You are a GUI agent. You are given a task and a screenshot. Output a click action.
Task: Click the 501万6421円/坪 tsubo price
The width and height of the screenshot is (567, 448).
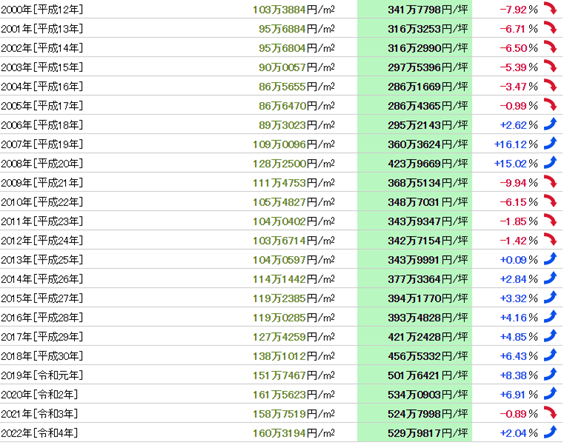[x=428, y=376]
